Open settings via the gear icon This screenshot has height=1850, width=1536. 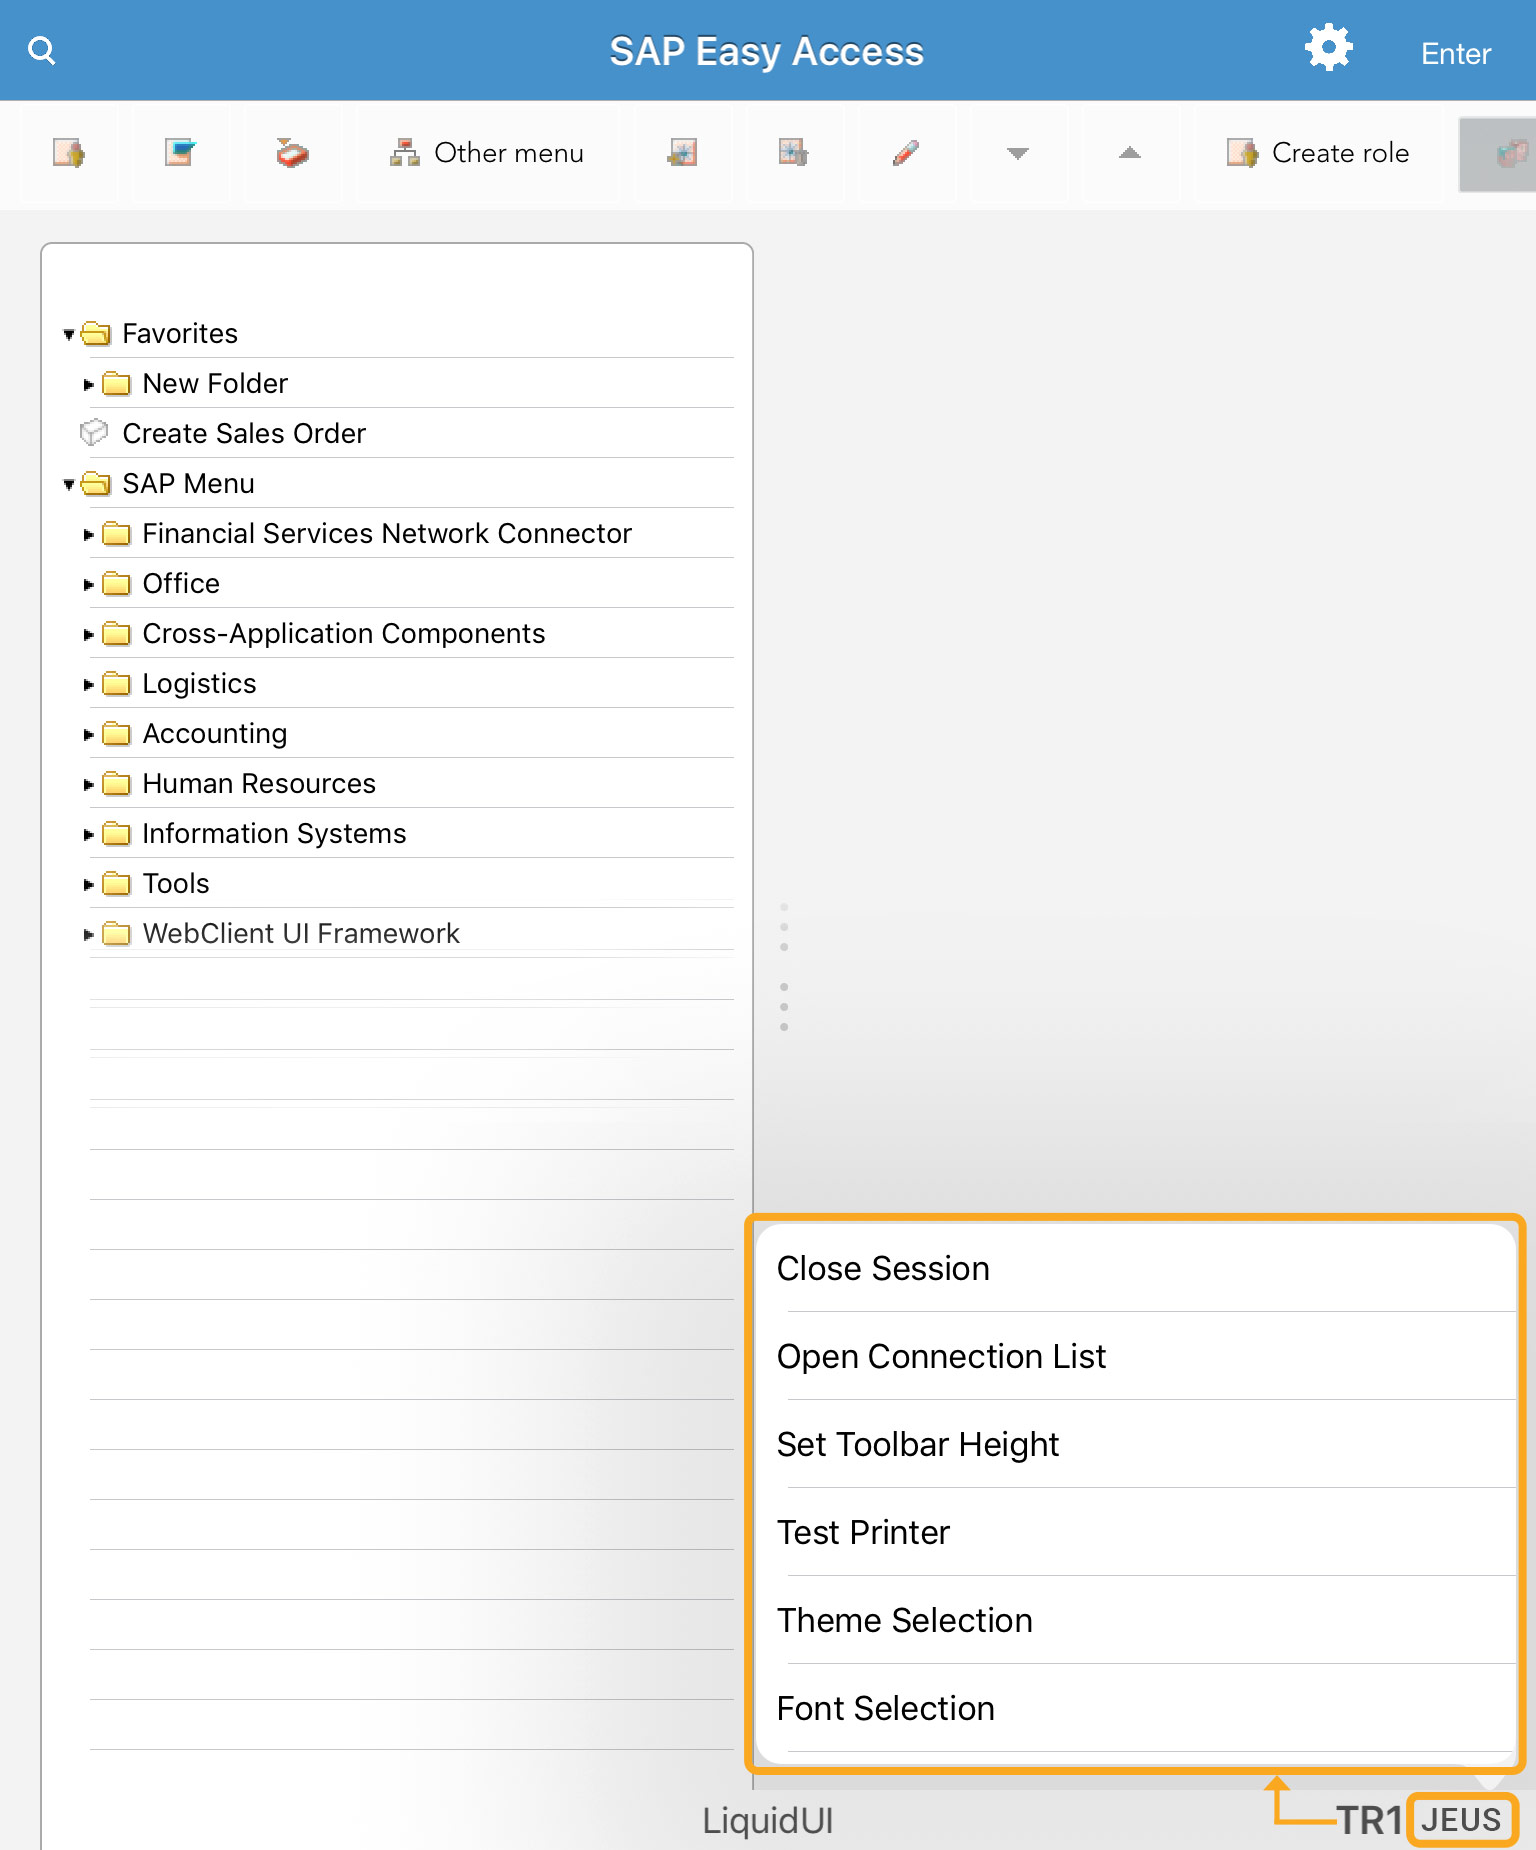(x=1328, y=49)
